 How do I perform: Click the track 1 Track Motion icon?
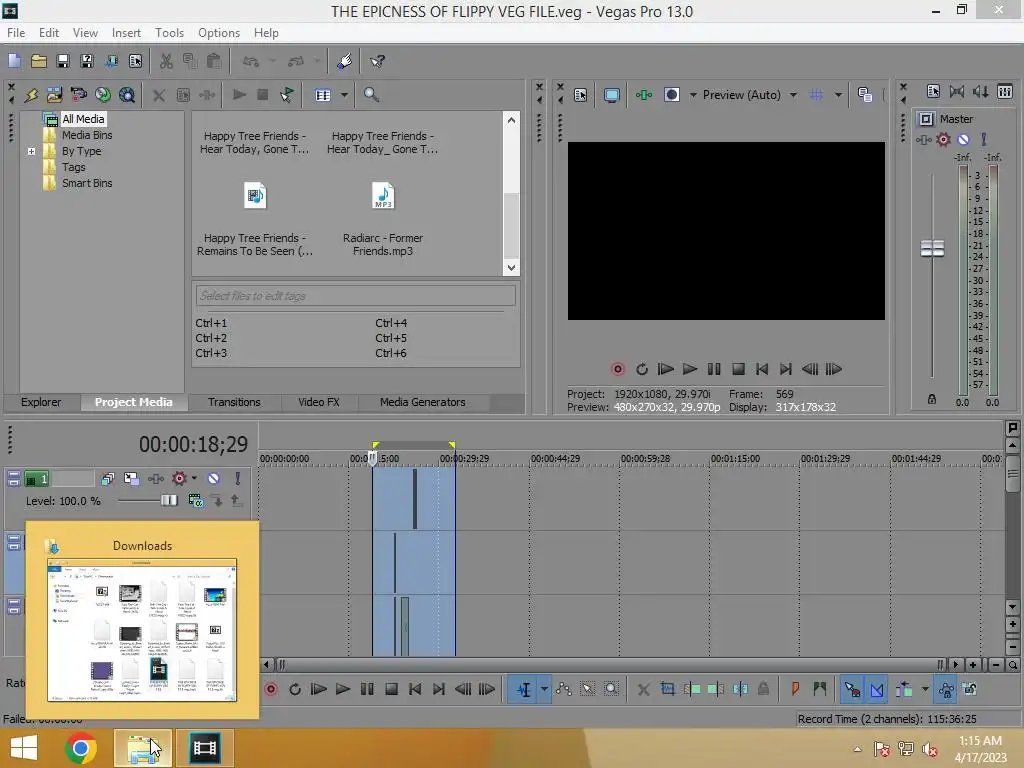click(131, 479)
